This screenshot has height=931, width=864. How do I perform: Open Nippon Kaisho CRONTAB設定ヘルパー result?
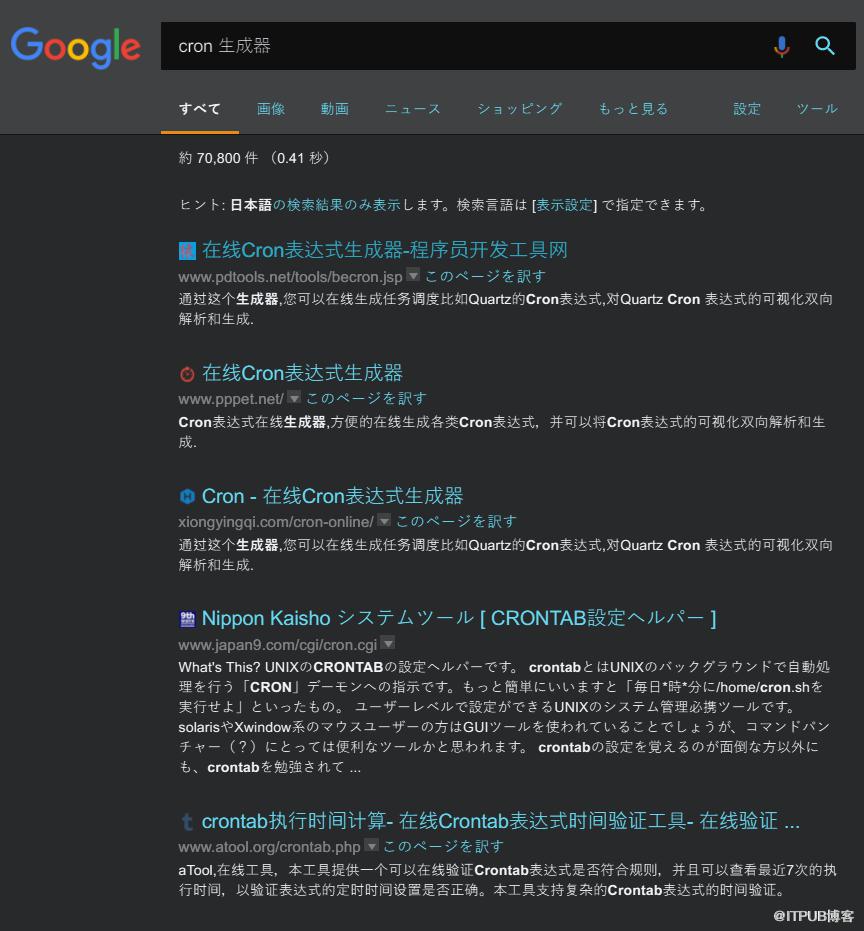(459, 619)
